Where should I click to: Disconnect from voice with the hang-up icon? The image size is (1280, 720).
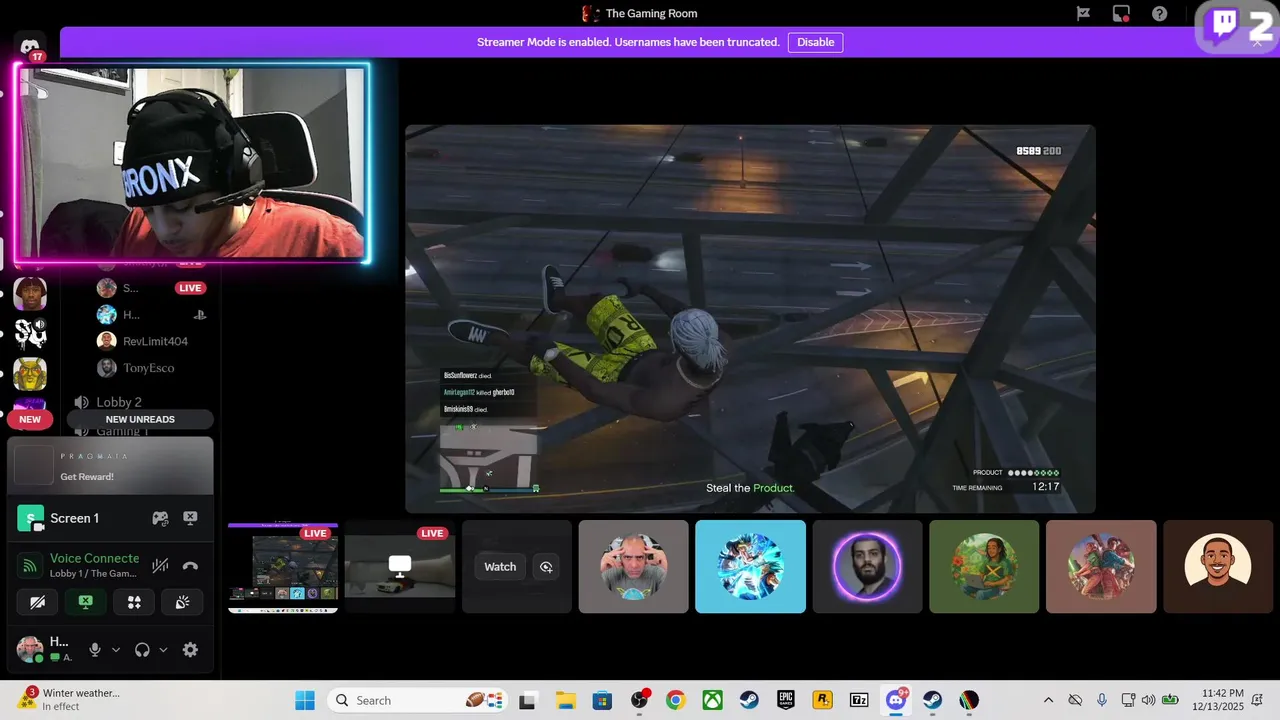pyautogui.click(x=190, y=565)
